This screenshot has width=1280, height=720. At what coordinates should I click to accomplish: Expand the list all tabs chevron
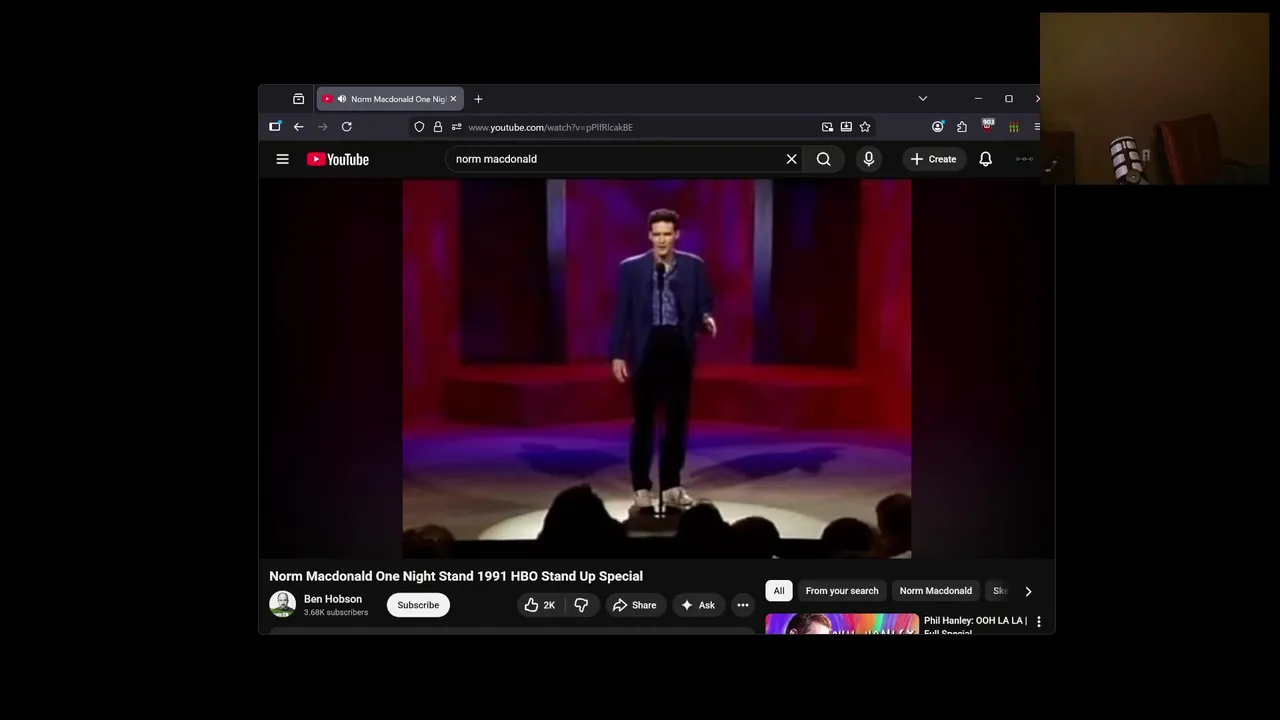(x=923, y=99)
